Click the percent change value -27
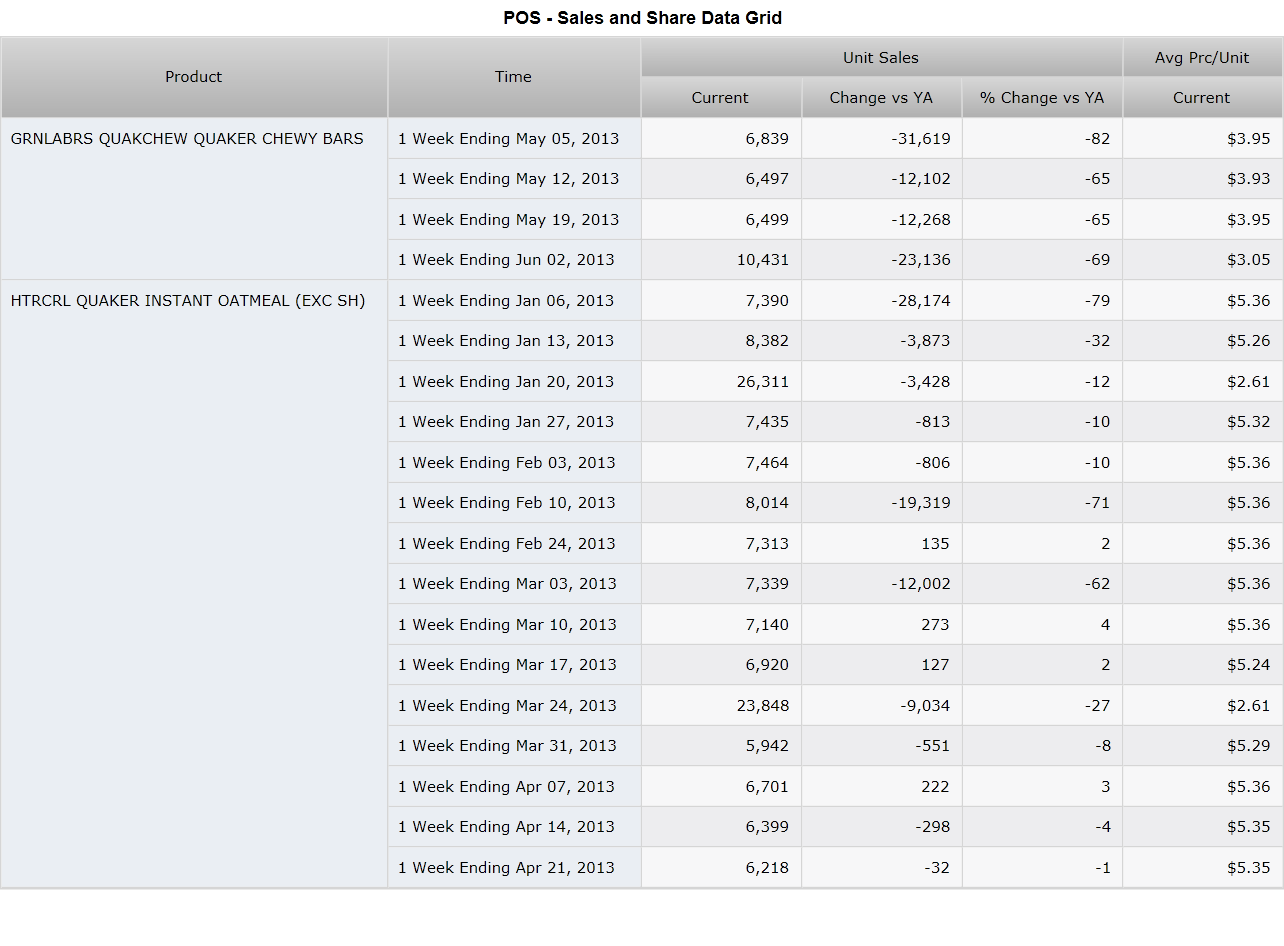1284x946 pixels. tap(1097, 706)
